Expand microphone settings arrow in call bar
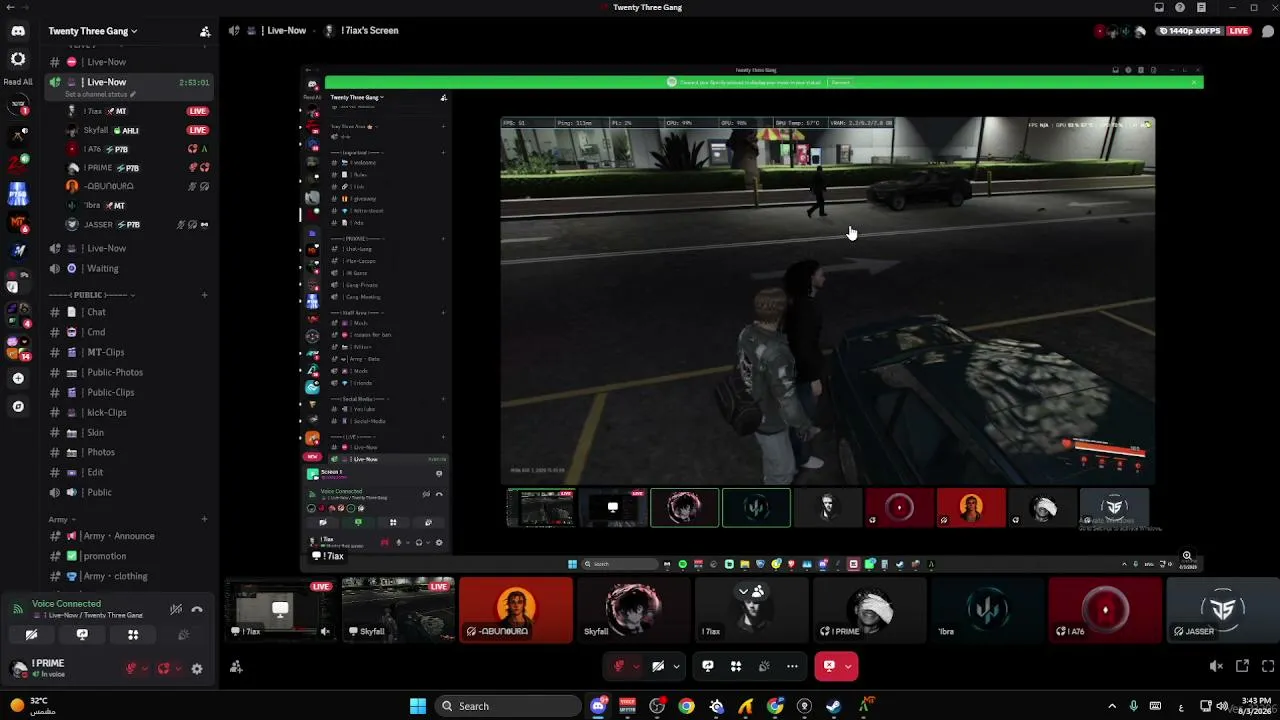 point(637,666)
